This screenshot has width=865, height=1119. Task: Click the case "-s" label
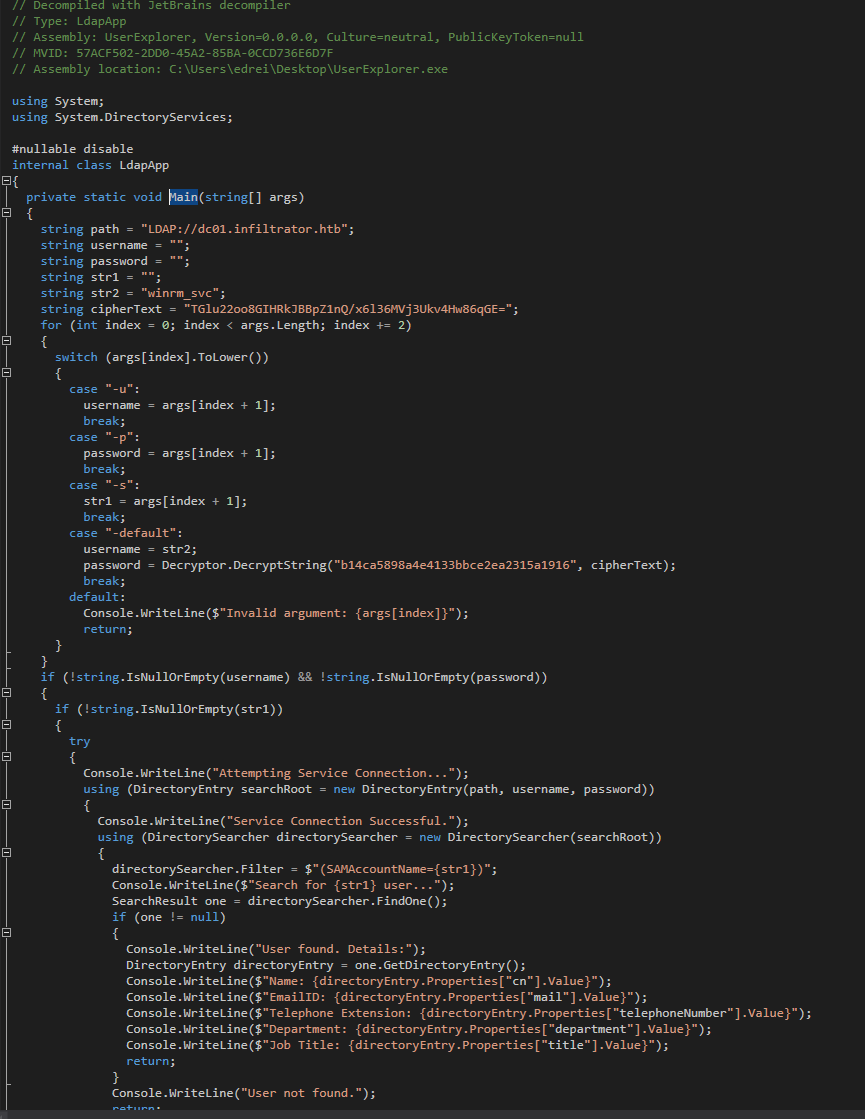point(104,485)
